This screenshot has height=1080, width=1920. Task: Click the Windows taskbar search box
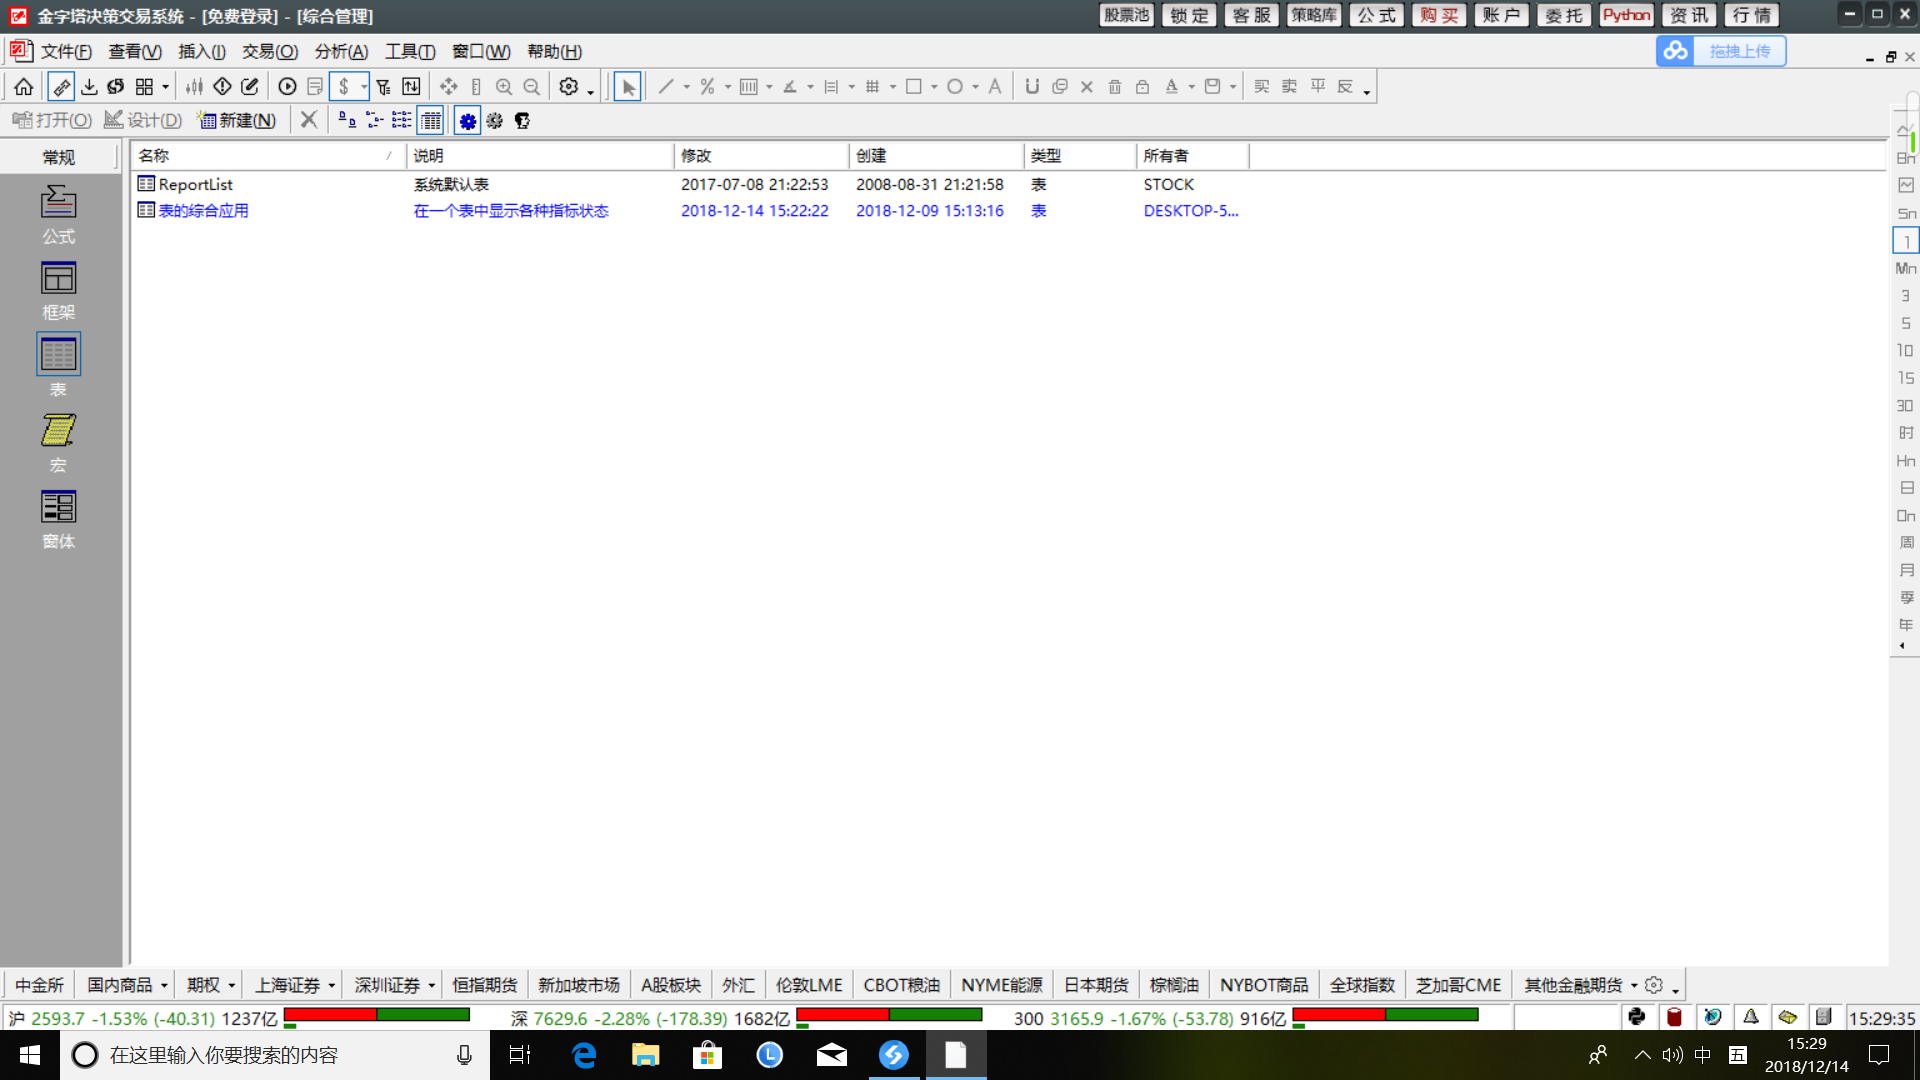coord(275,1055)
